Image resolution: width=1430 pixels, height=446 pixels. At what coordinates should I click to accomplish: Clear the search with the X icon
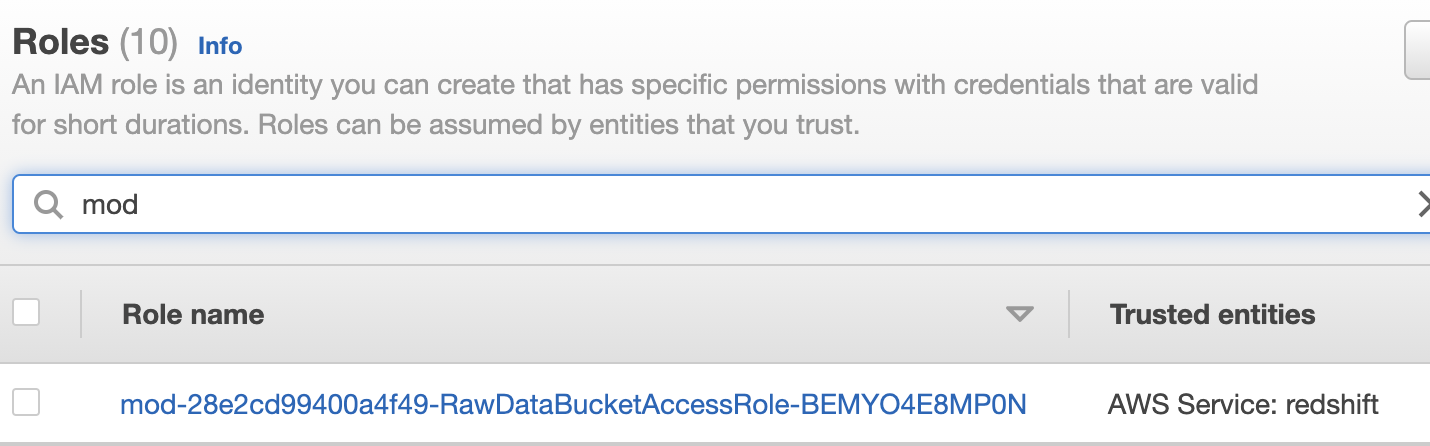click(x=1422, y=205)
